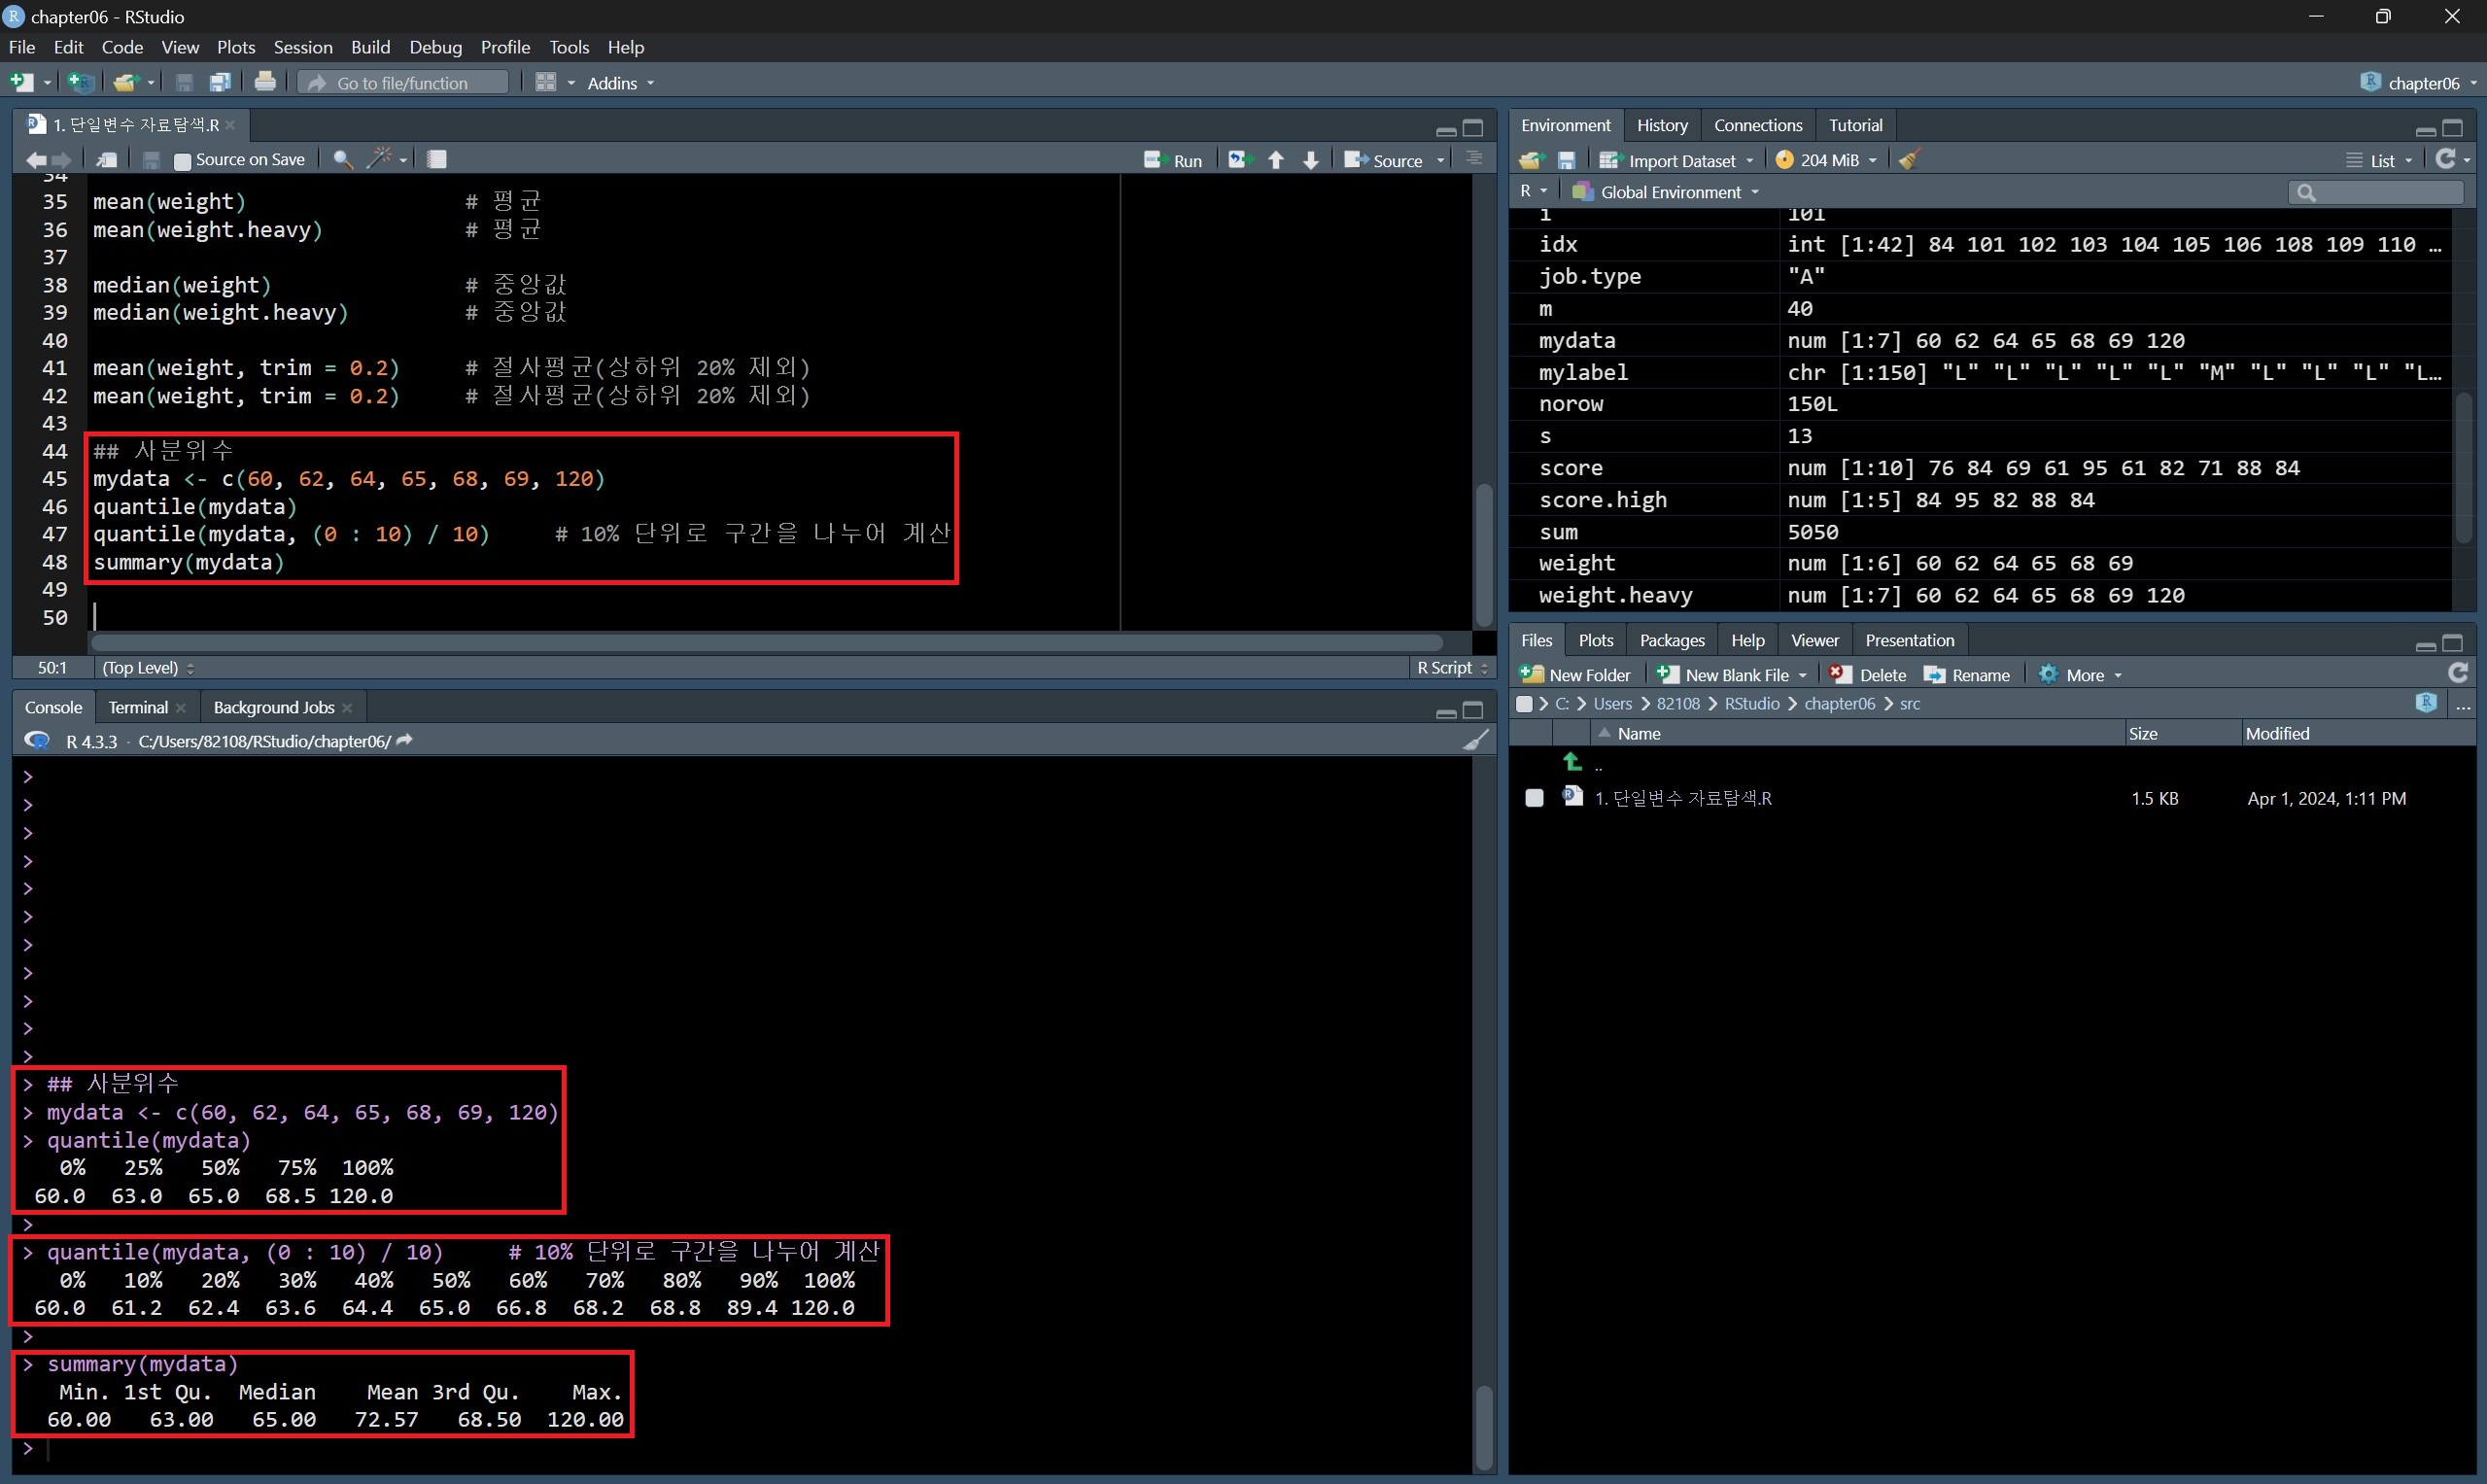Screen dimensions: 2487x1484
Task: Toggle the Source on Save checkbox
Action: tap(182, 160)
